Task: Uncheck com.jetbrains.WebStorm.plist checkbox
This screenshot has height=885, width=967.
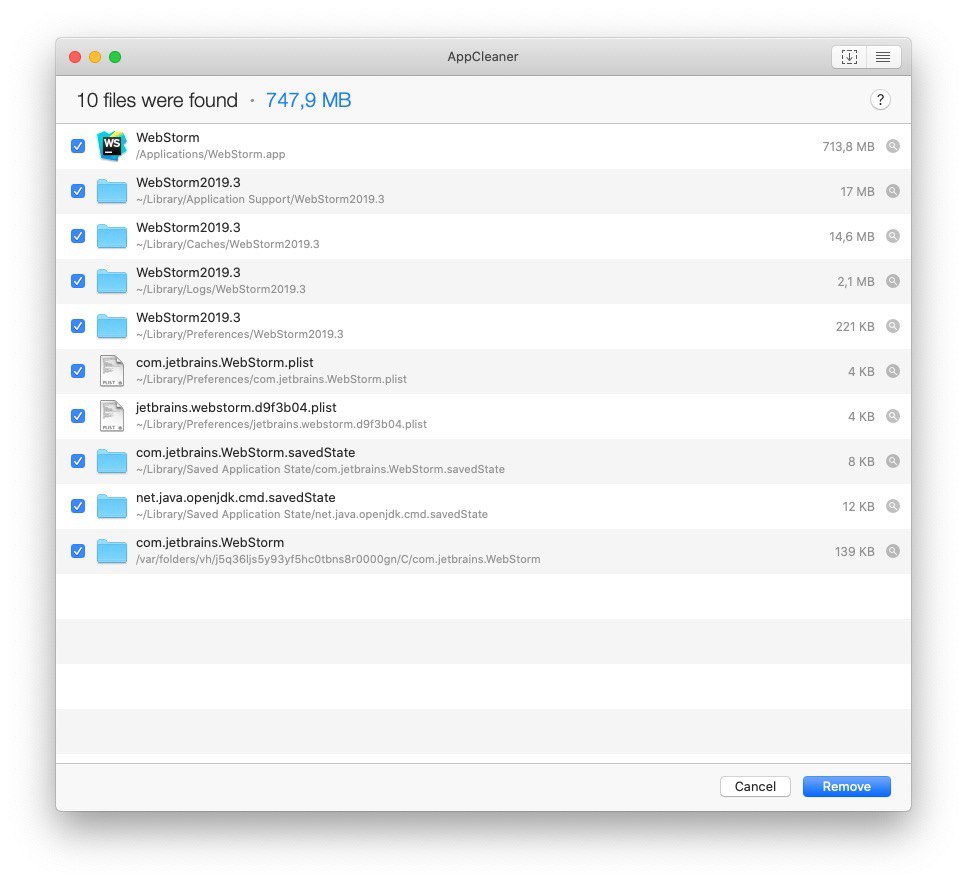Action: coord(78,371)
